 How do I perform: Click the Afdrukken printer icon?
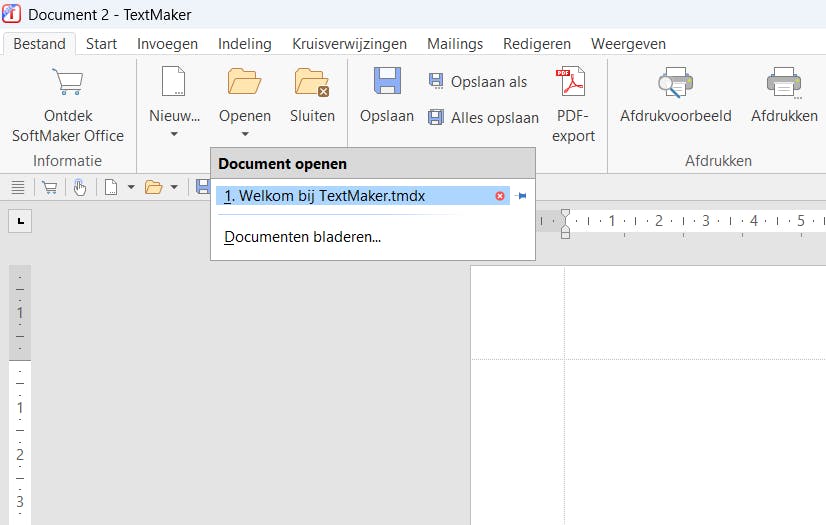(x=784, y=82)
